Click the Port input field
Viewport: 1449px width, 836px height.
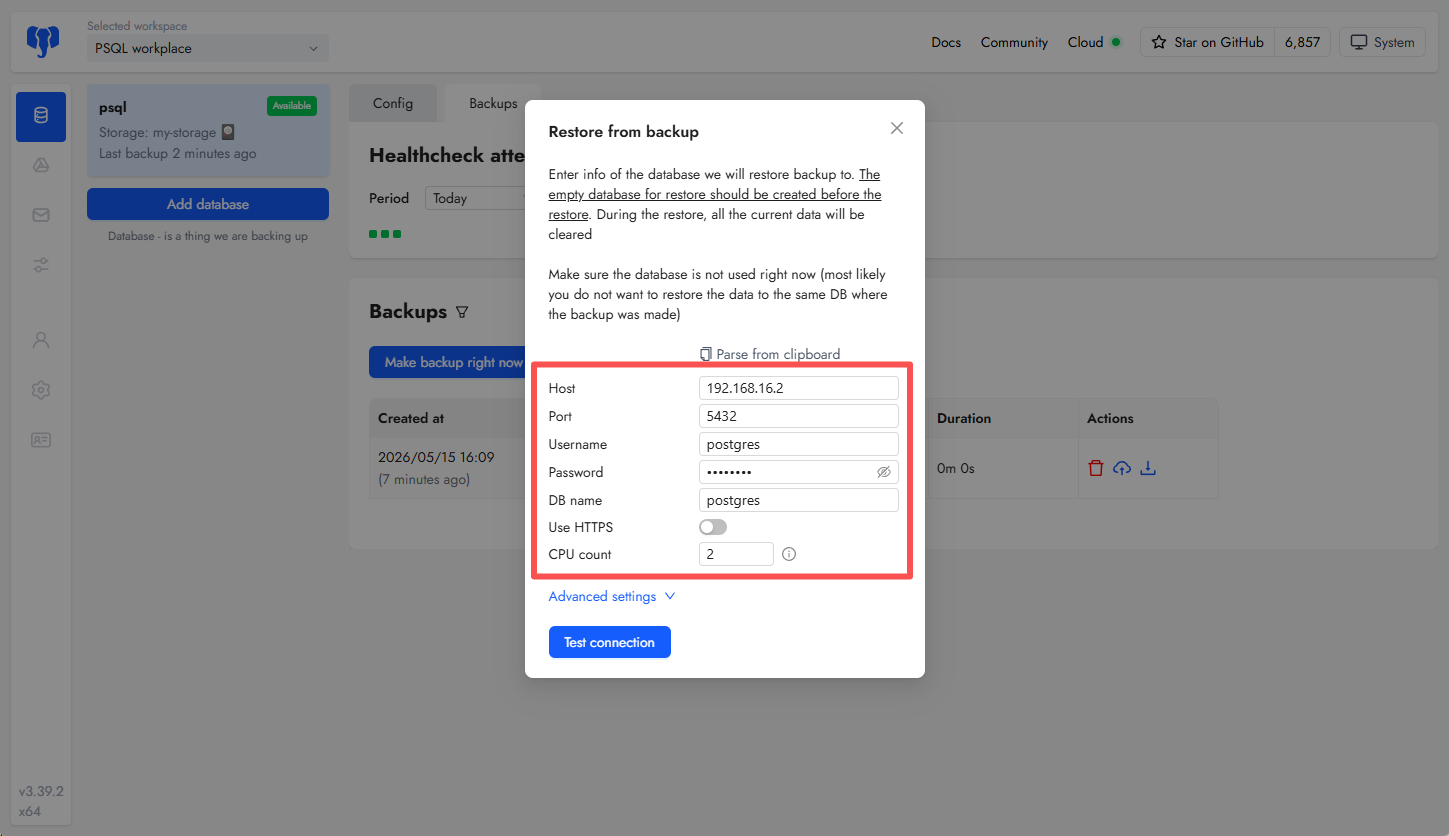point(799,416)
